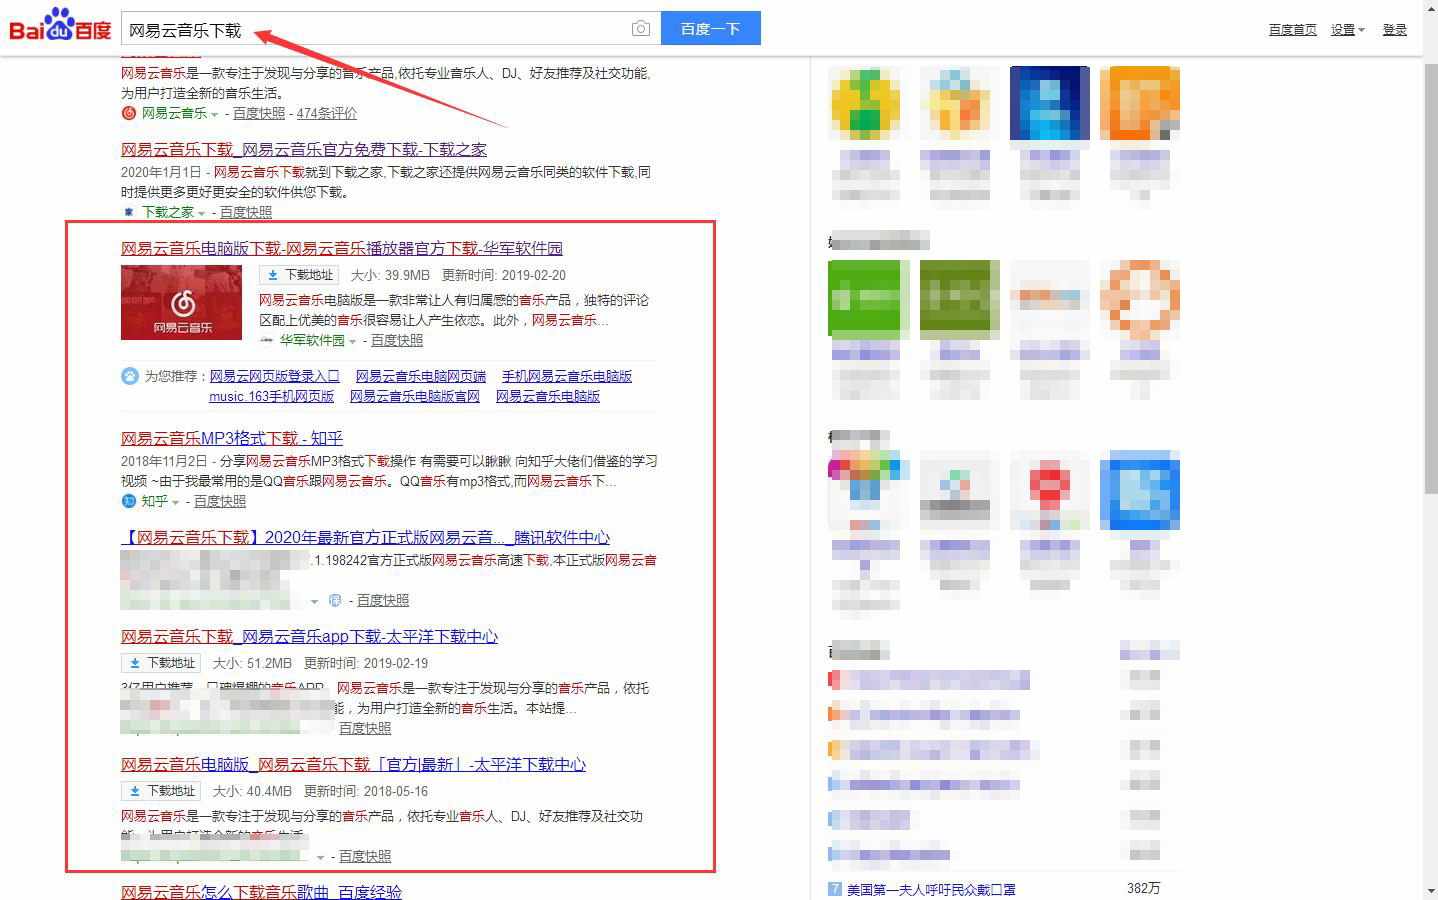Viewport: 1438px width, 900px height.
Task: Click the 百度一下 search button
Action: pos(710,28)
